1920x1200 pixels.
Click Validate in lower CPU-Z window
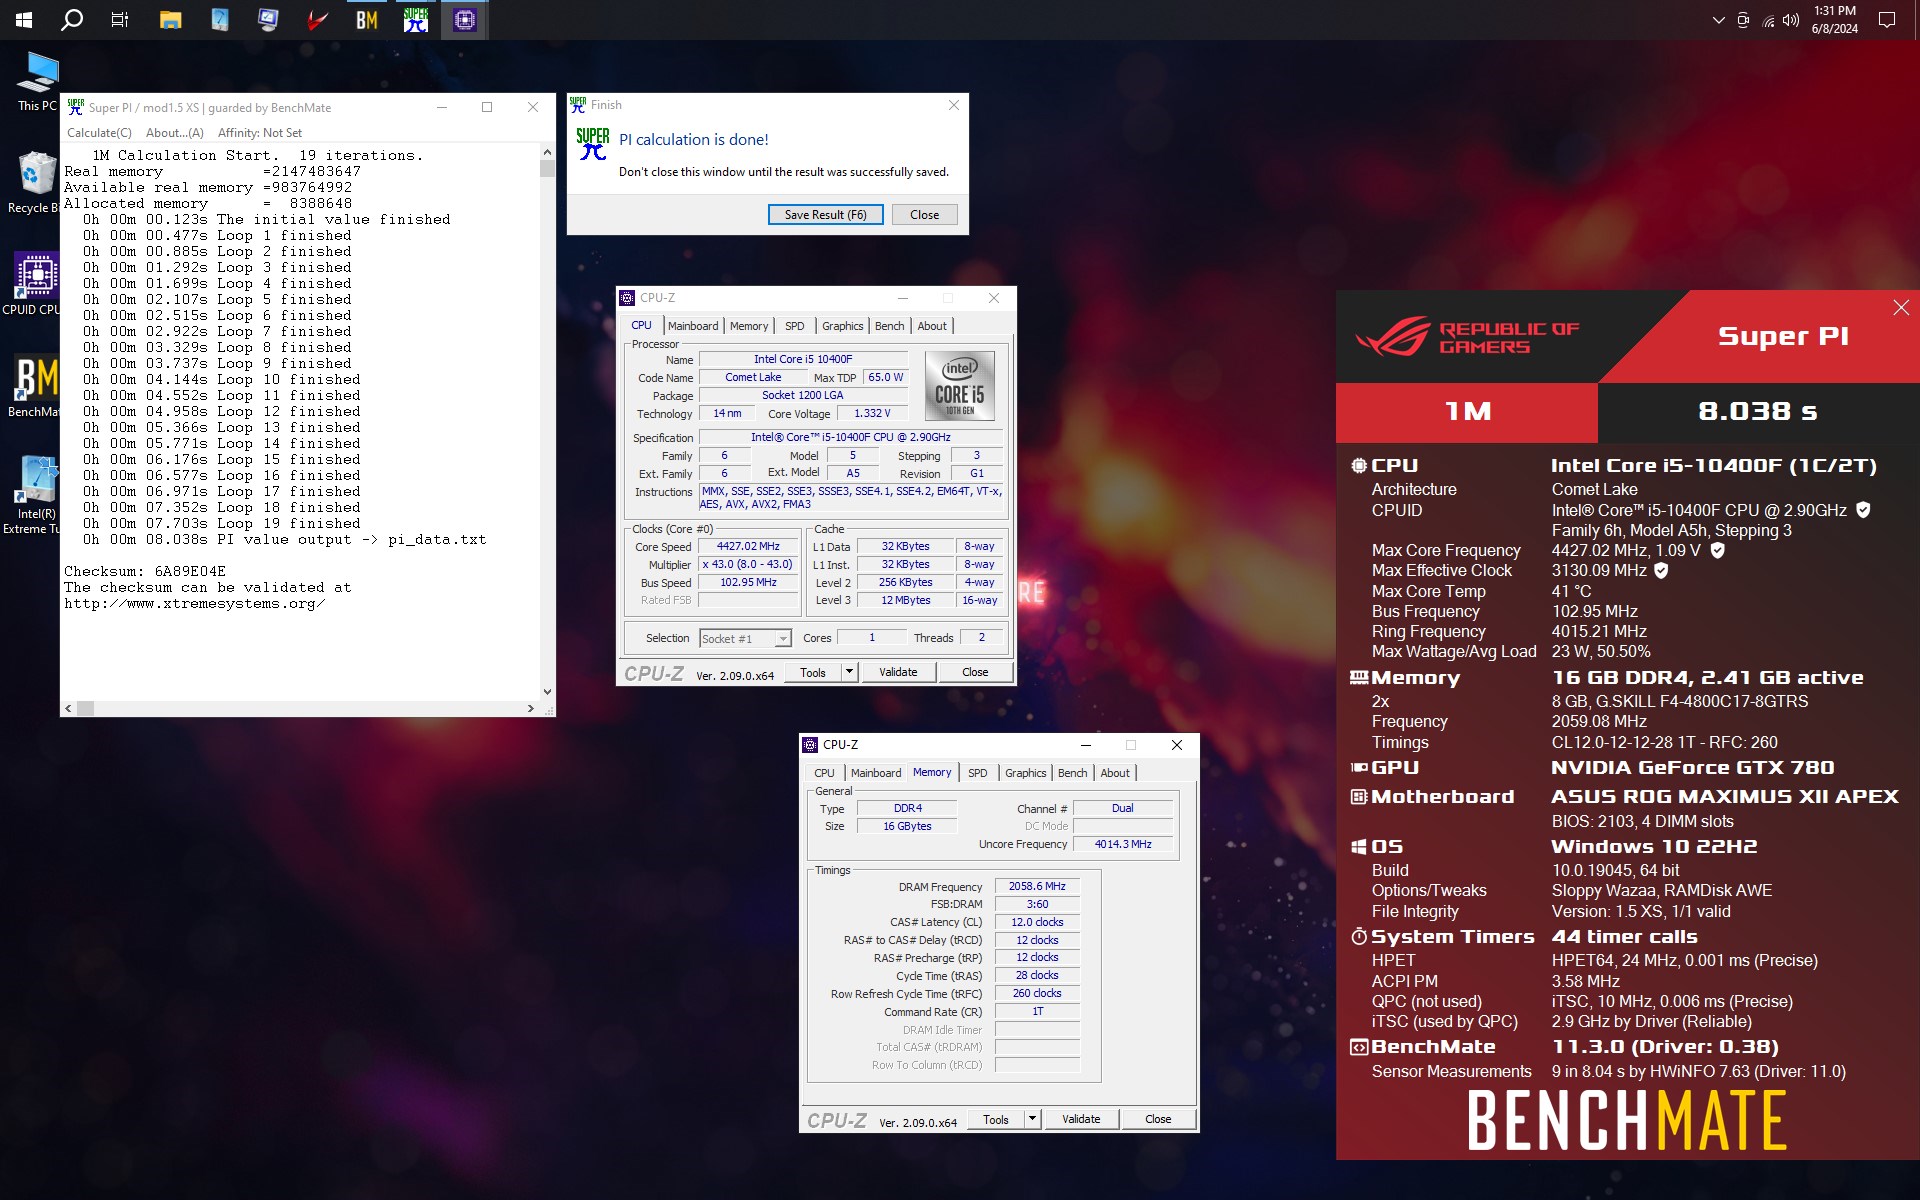click(1081, 1120)
